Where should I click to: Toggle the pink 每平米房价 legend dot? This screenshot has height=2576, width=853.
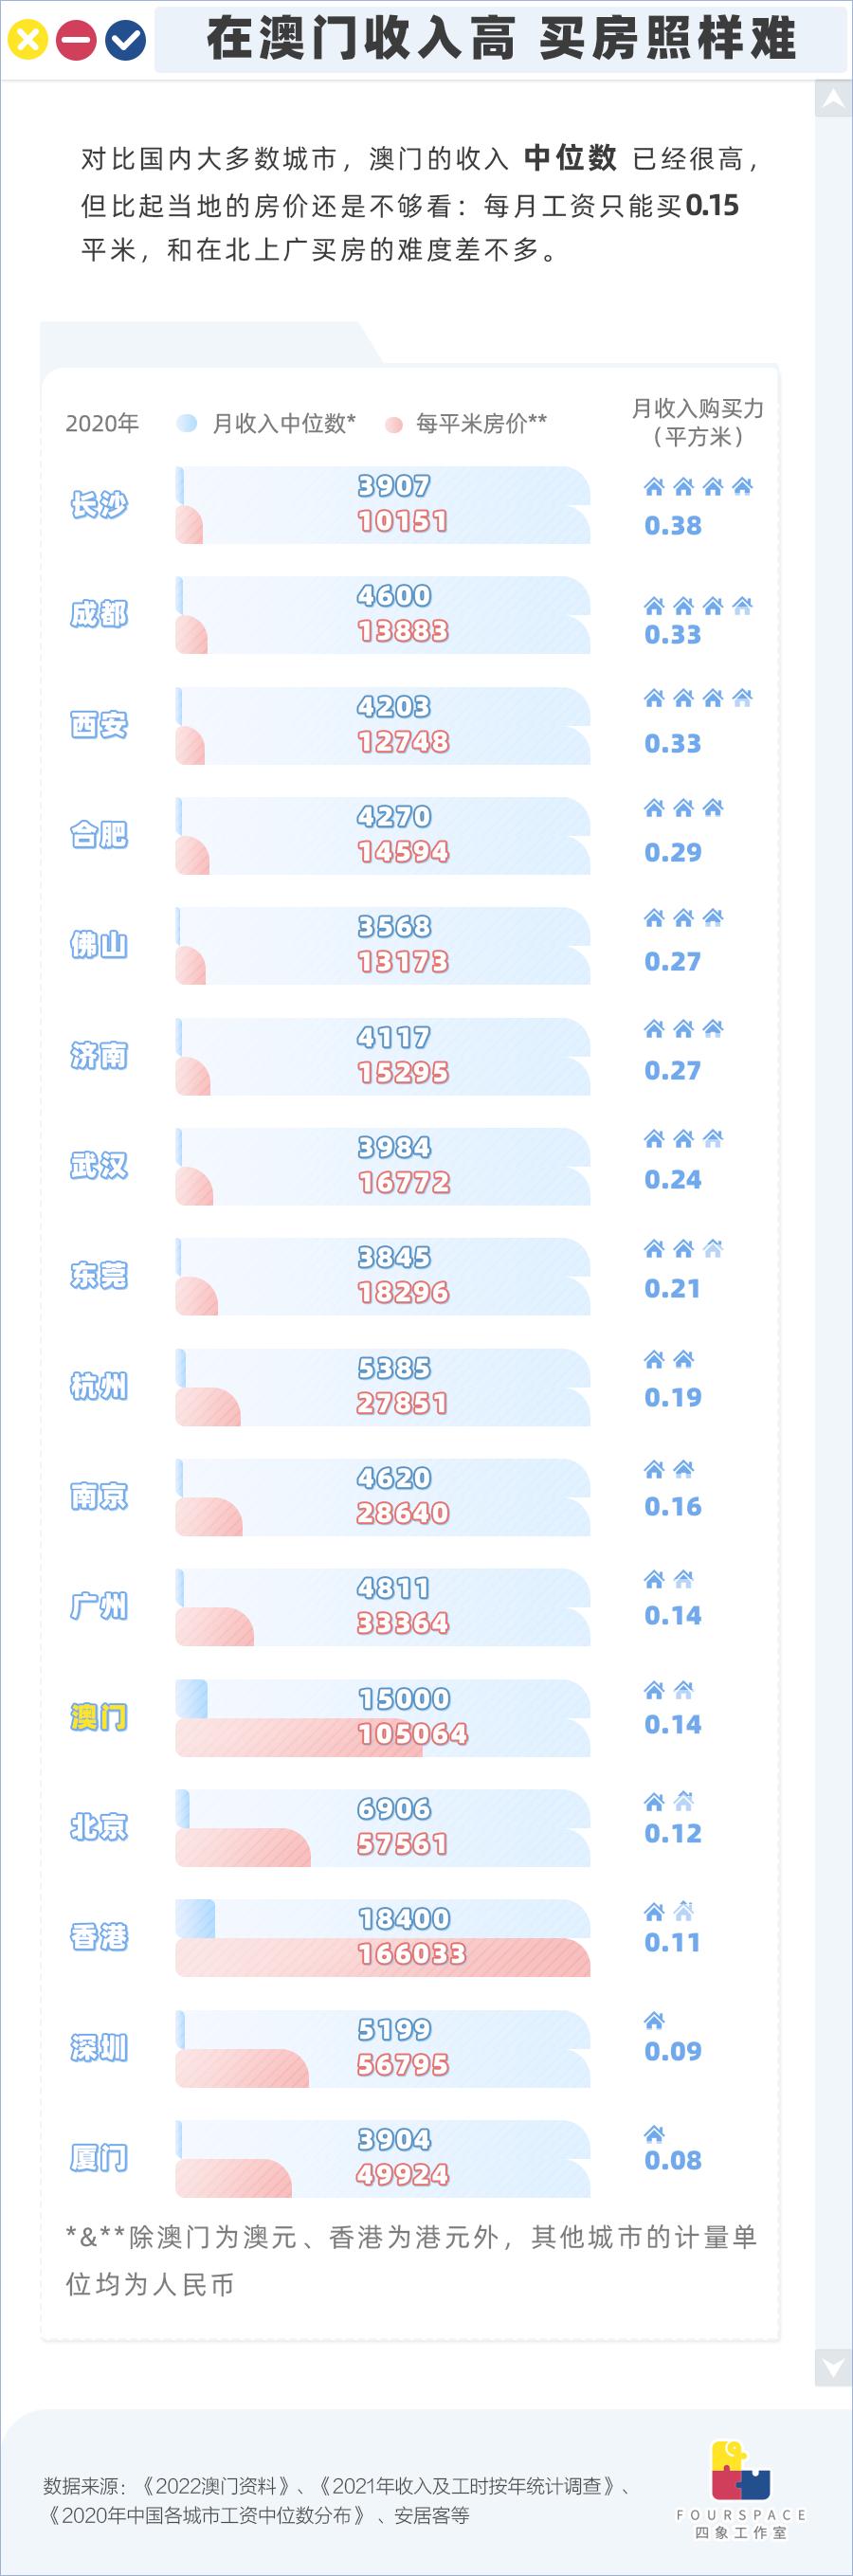pos(394,425)
